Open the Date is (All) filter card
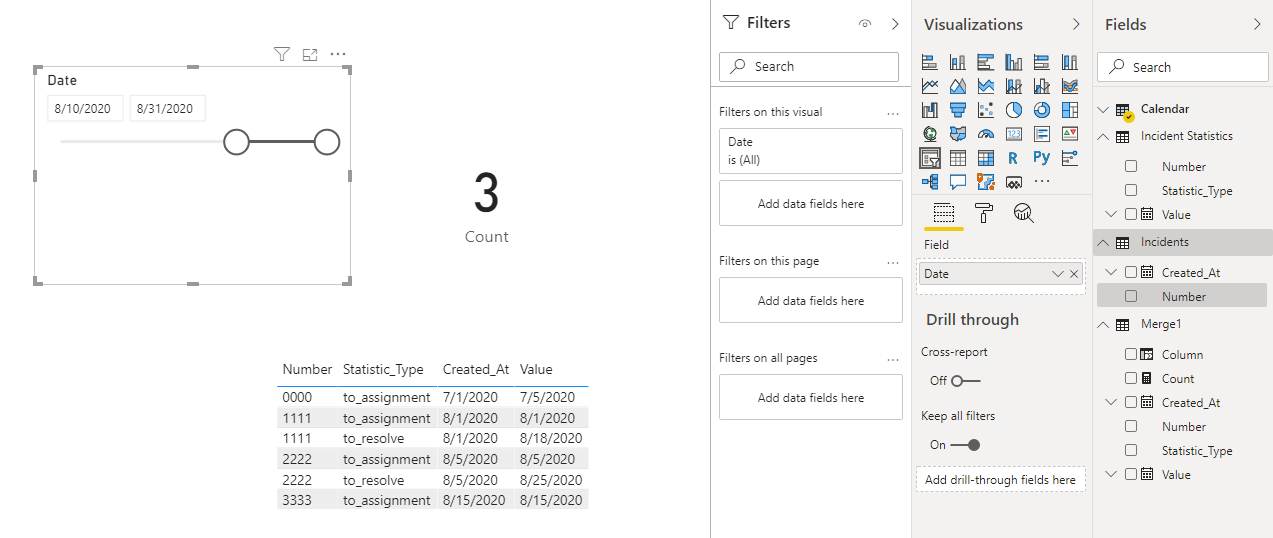The image size is (1273, 538). [x=811, y=151]
